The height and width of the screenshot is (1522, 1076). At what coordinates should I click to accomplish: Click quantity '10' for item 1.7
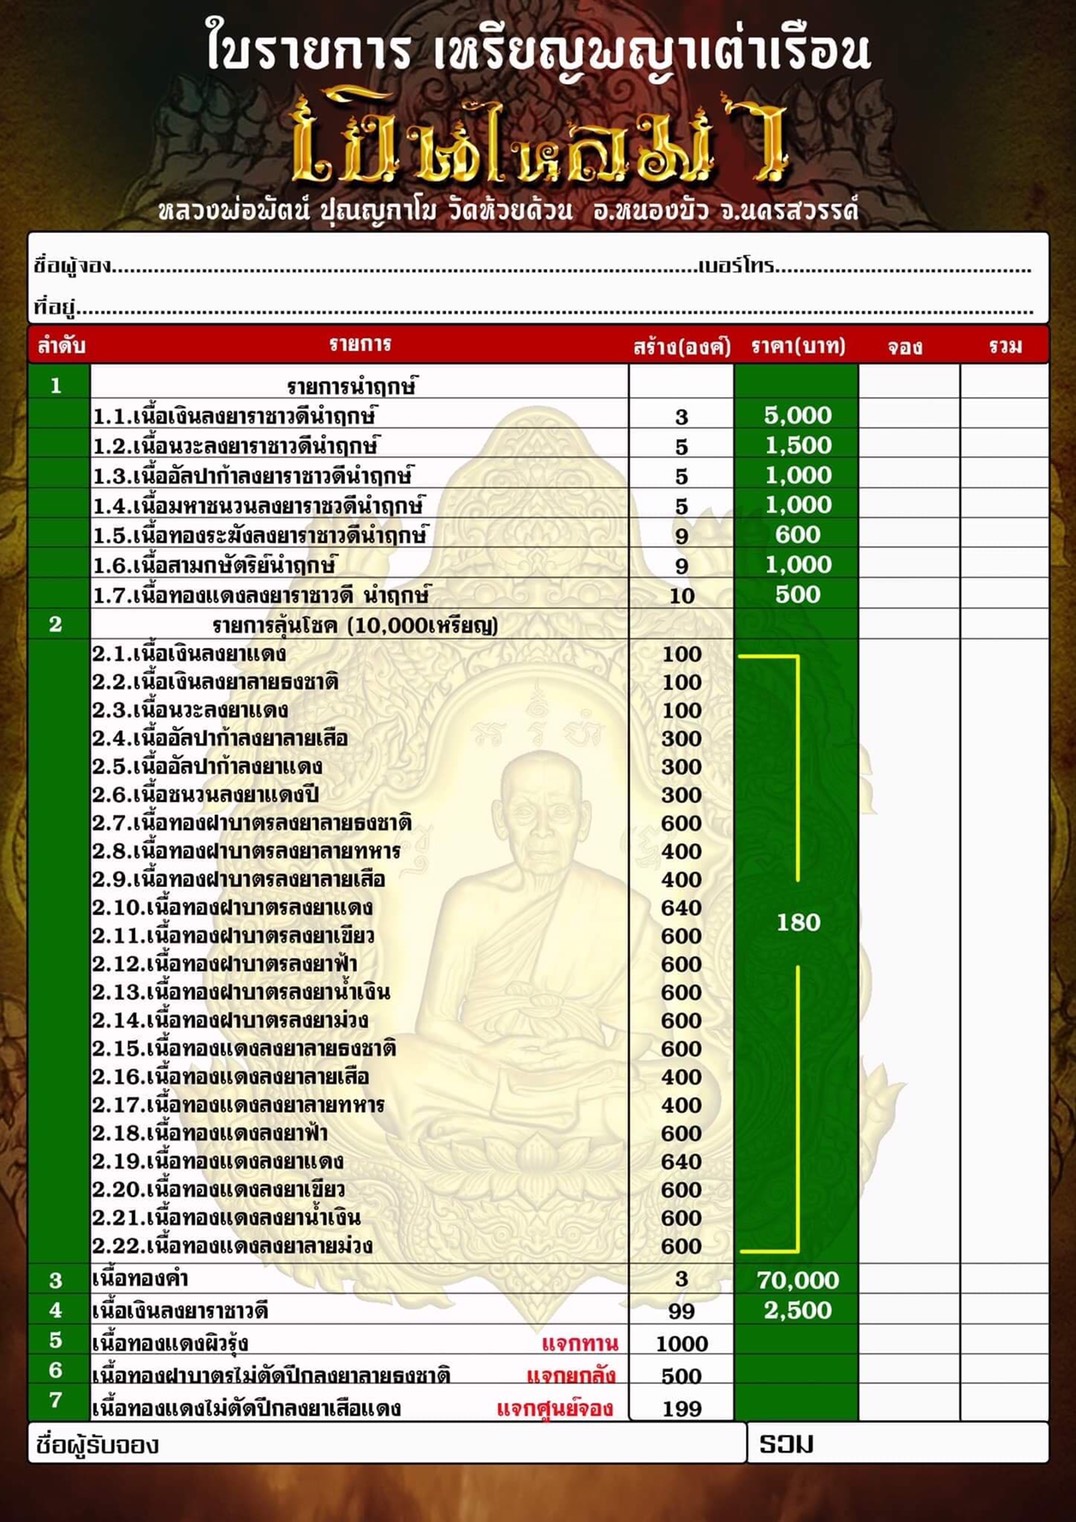click(x=682, y=596)
